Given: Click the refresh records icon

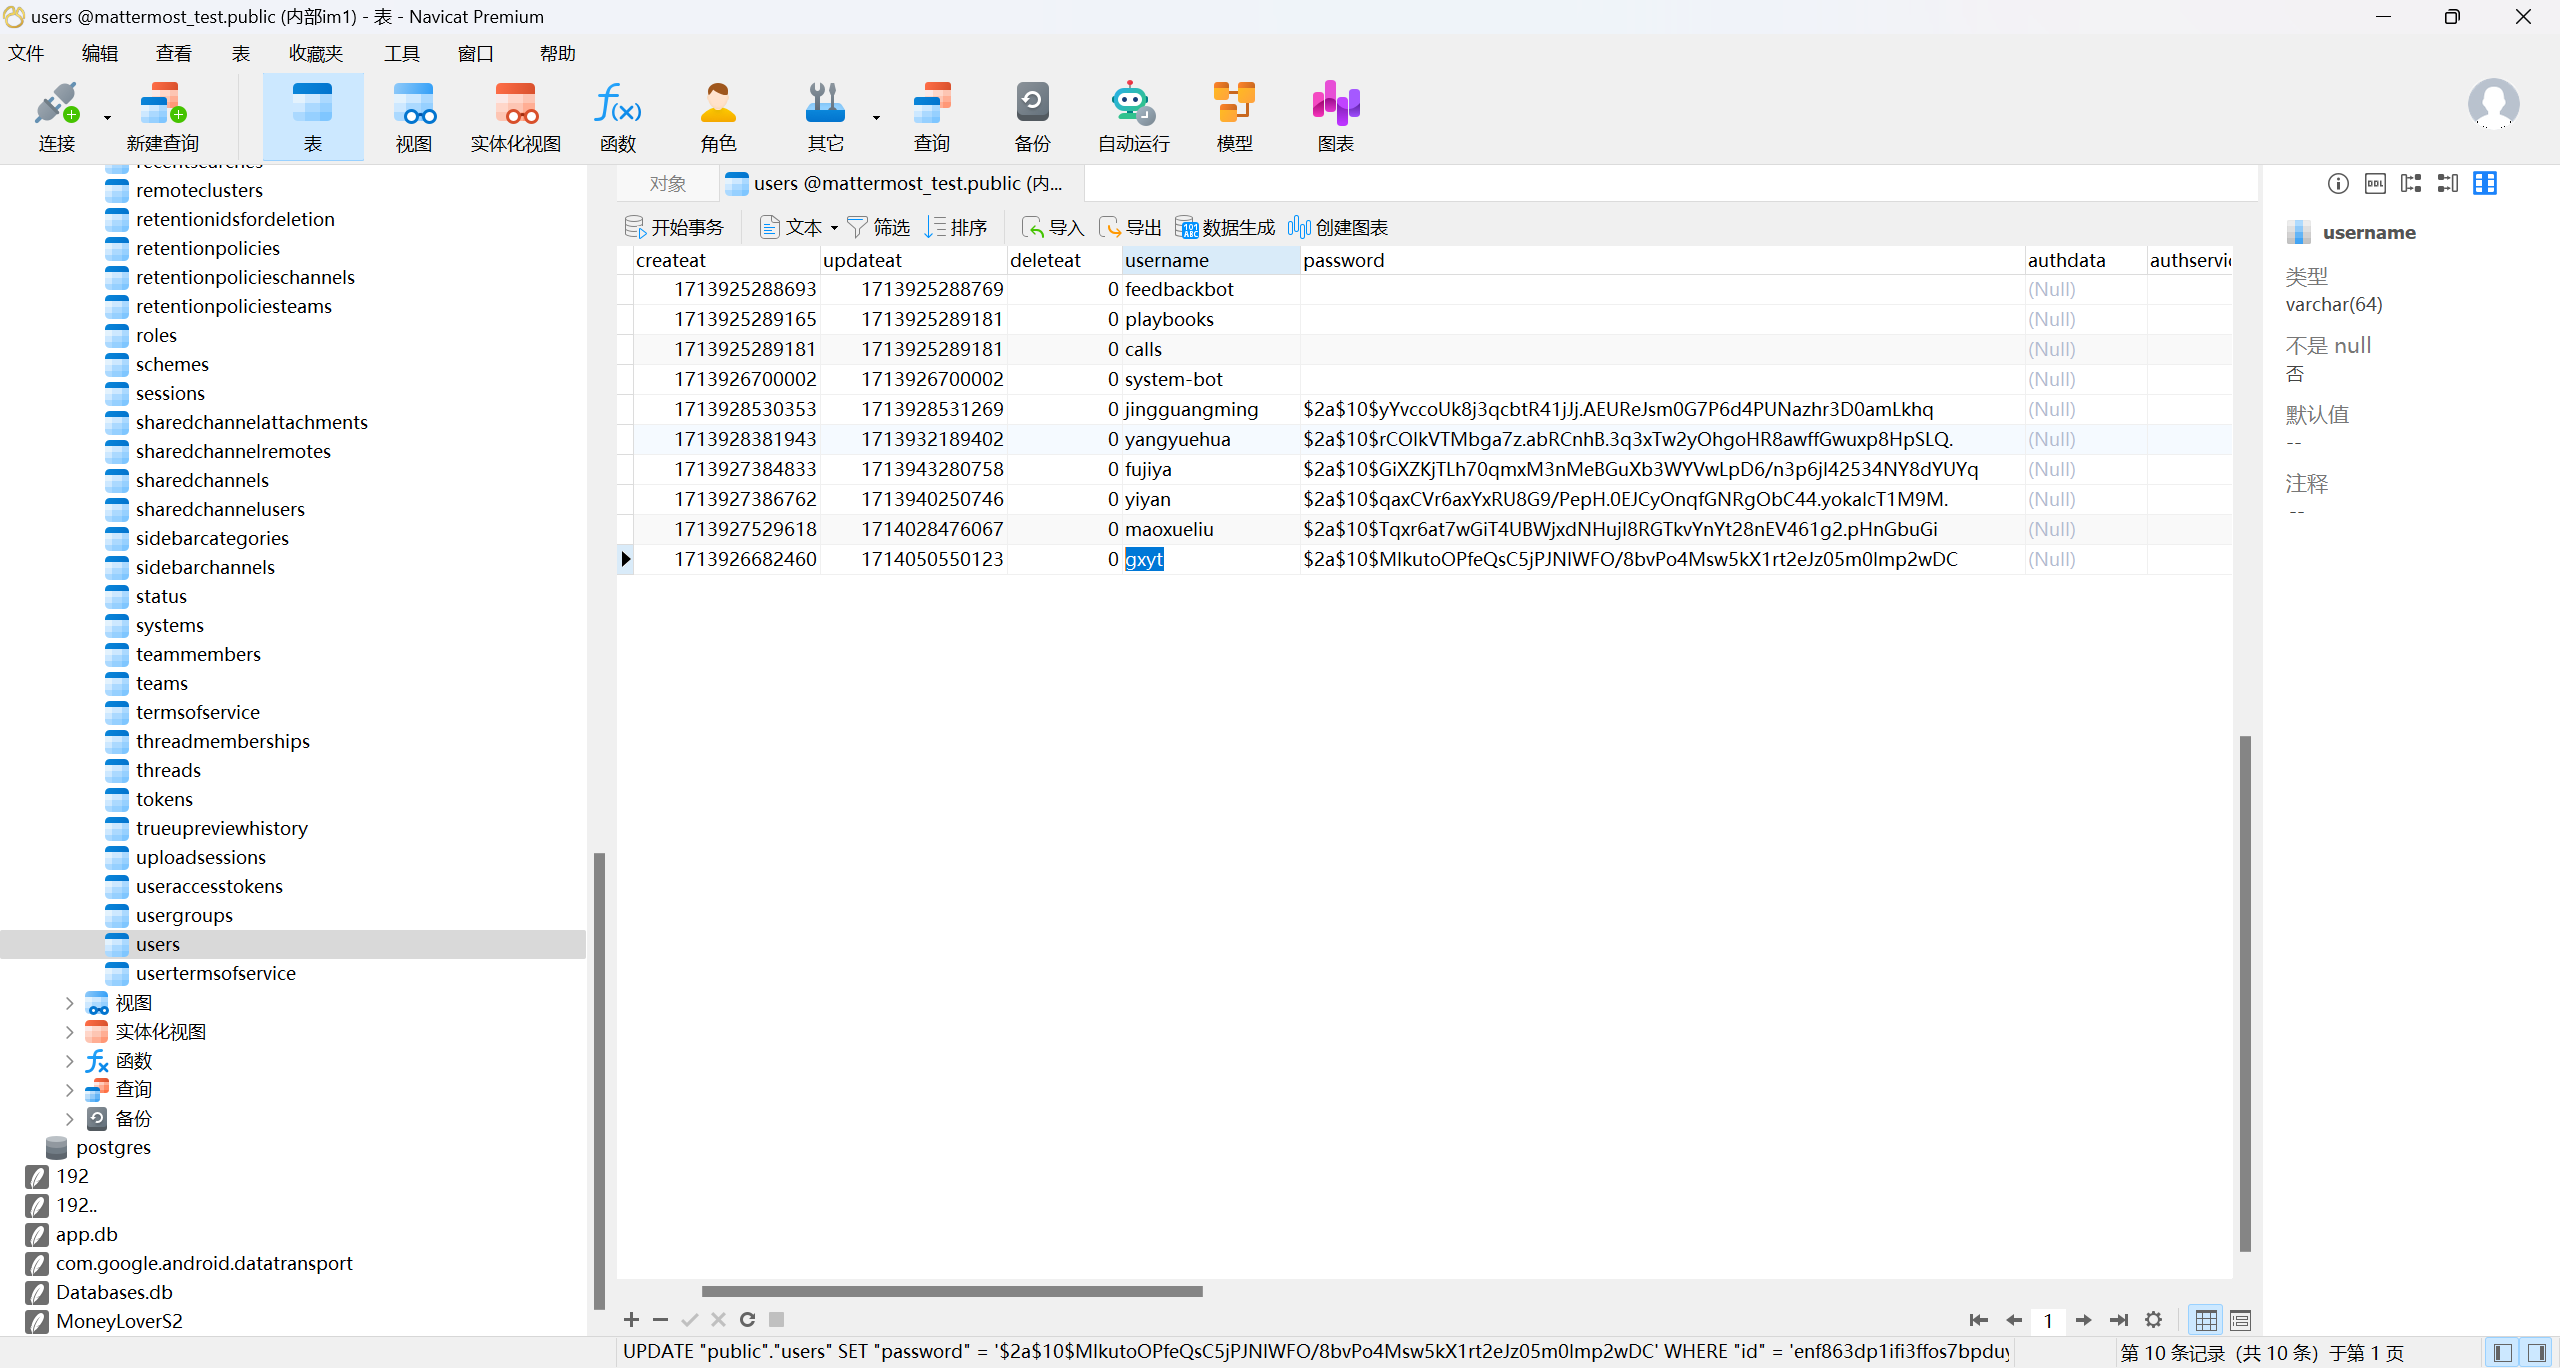Looking at the screenshot, I should [747, 1320].
